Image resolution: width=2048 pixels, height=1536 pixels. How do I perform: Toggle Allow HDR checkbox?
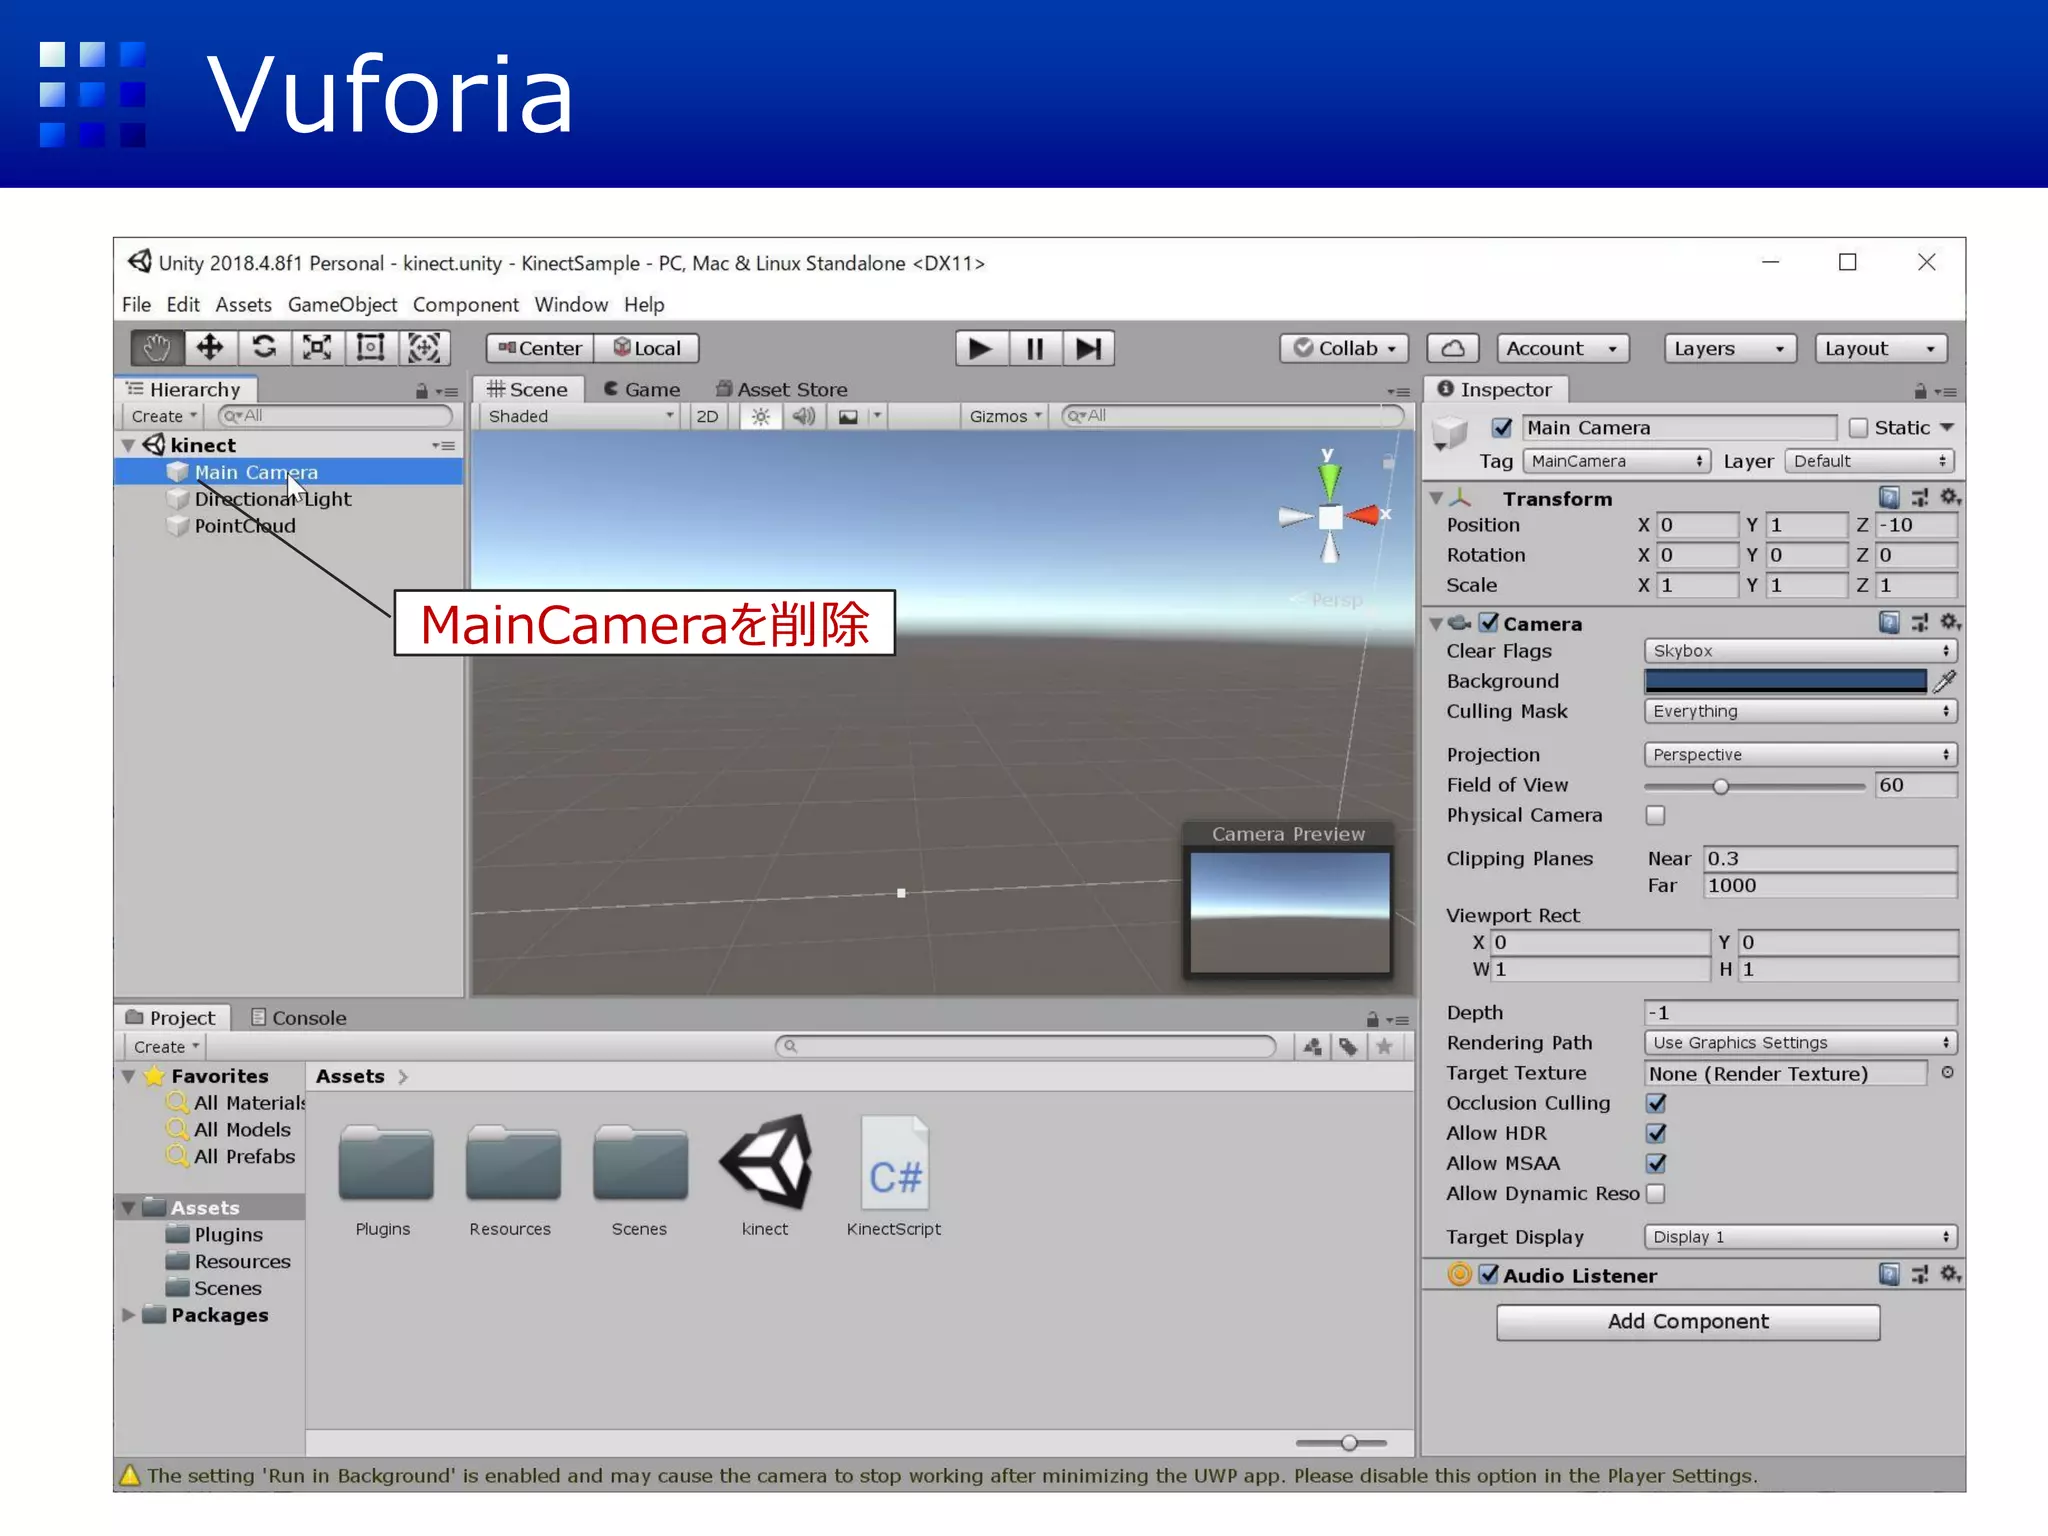click(x=1656, y=1133)
